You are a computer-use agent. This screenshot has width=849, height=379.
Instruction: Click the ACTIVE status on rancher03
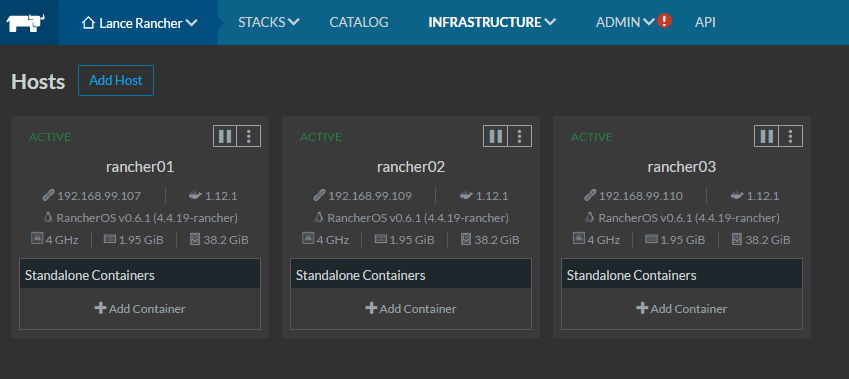[x=592, y=137]
